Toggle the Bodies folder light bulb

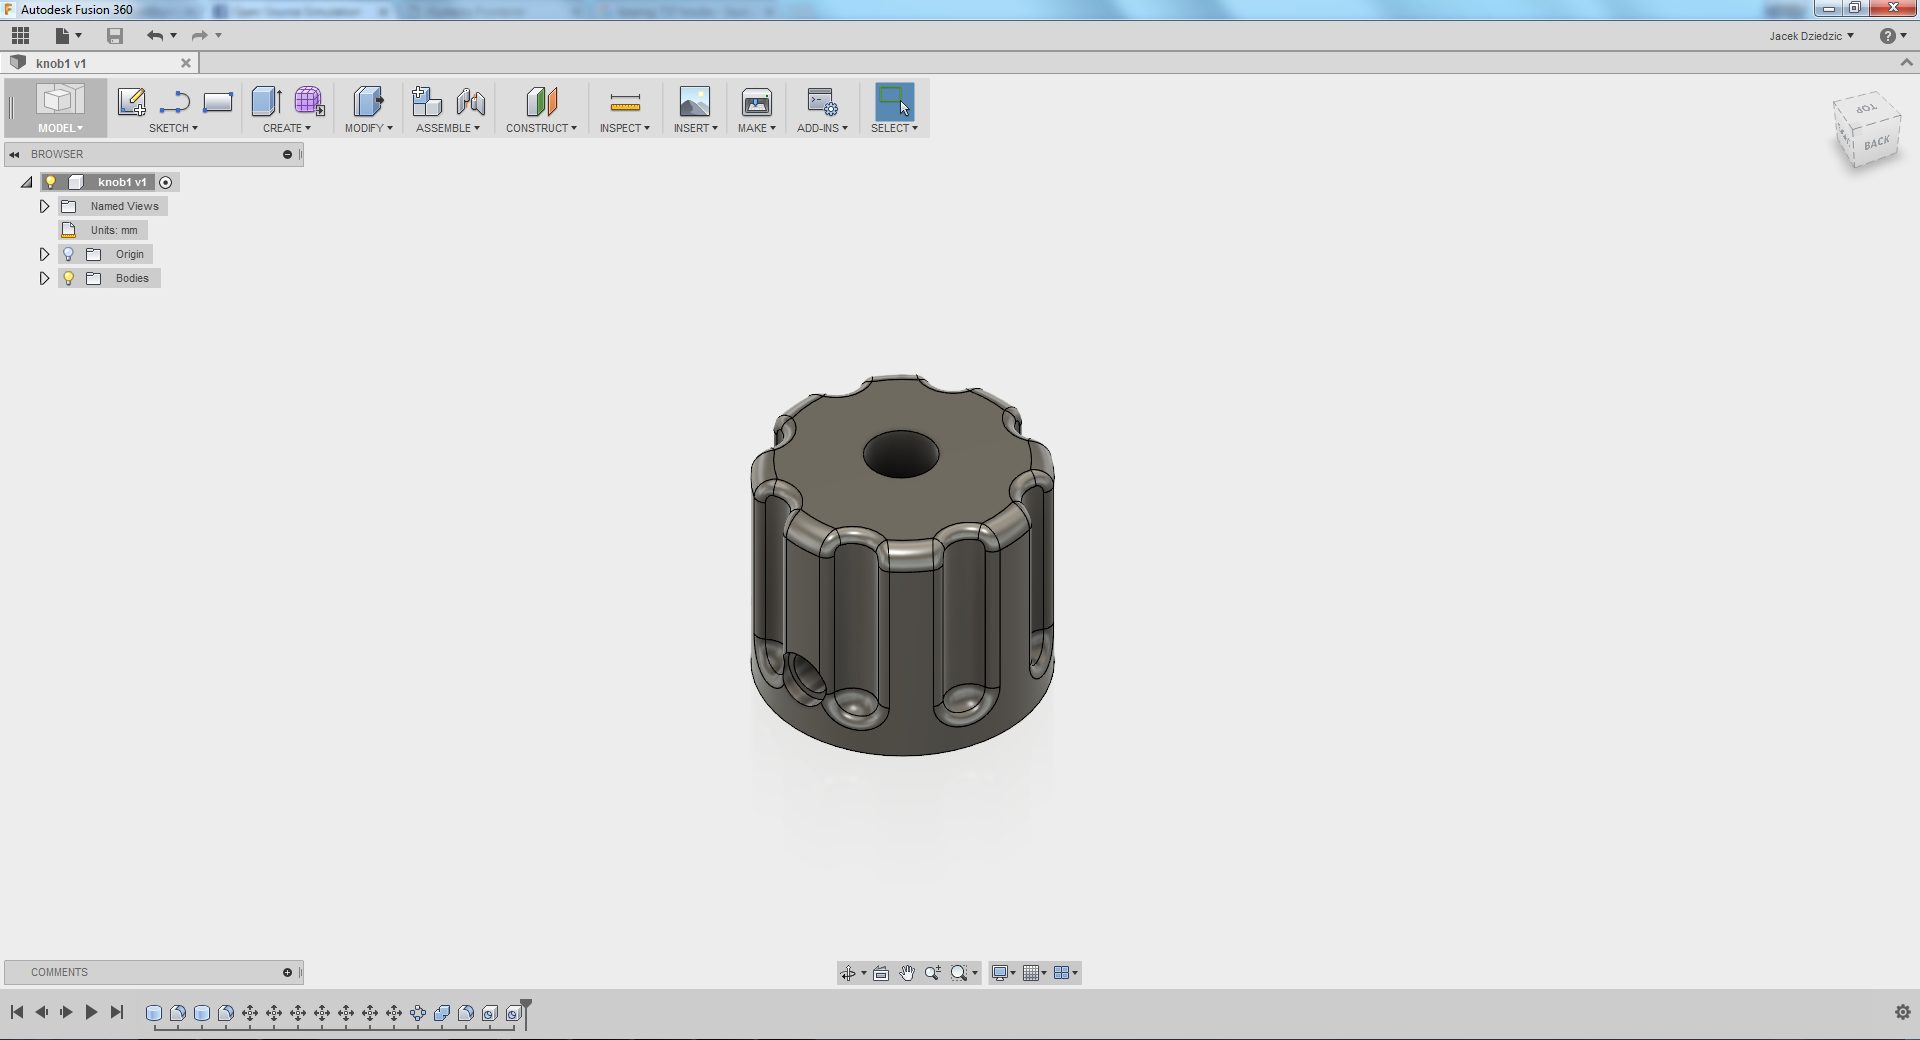click(x=69, y=278)
